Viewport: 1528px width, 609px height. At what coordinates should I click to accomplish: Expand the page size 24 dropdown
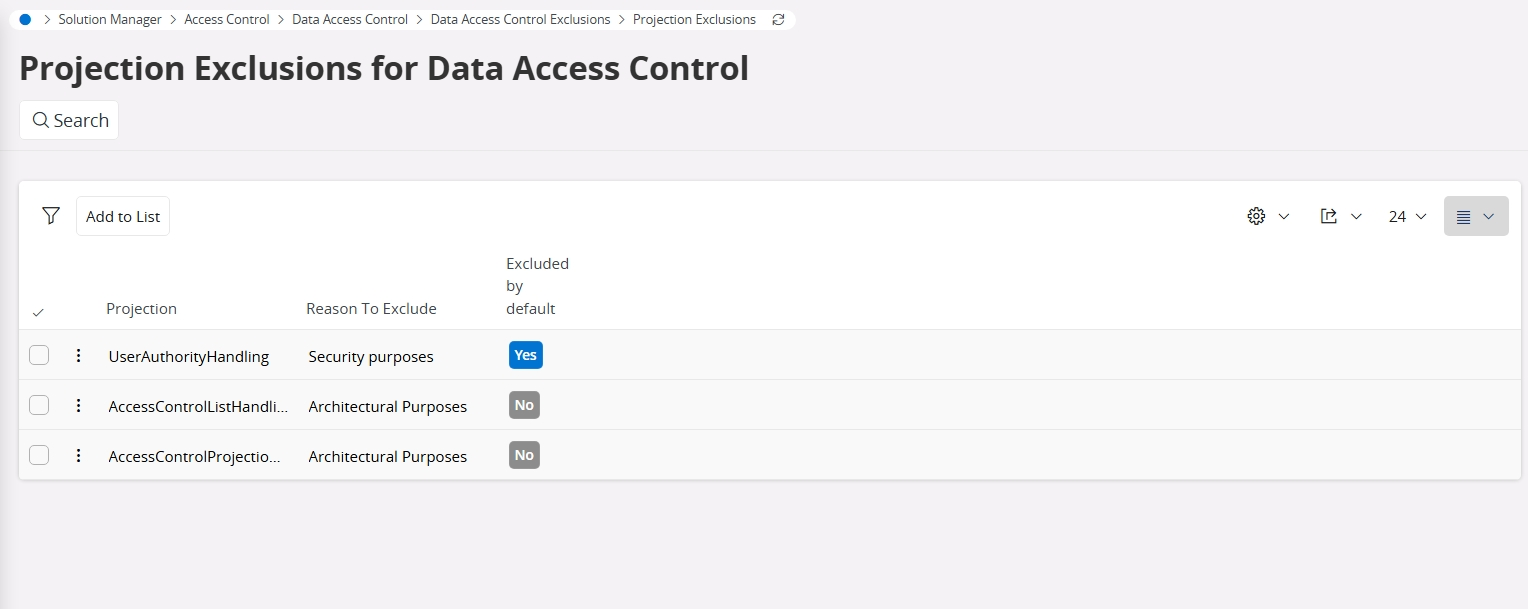(x=1407, y=216)
